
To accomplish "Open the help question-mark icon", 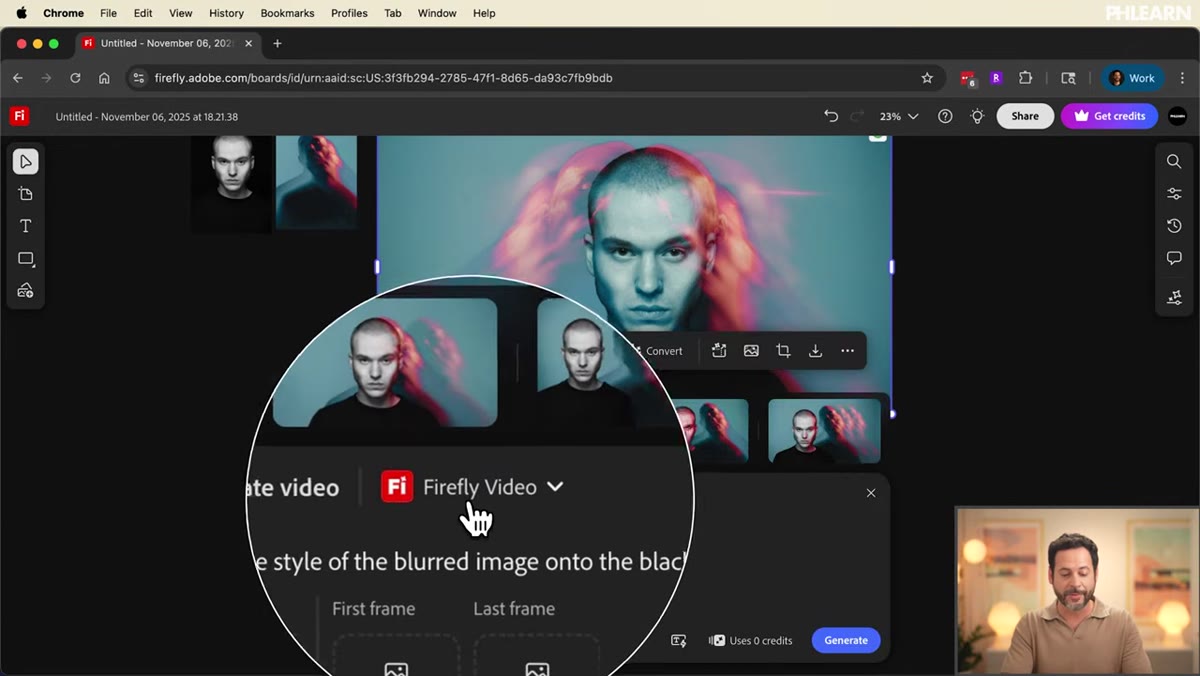I will tap(945, 116).
